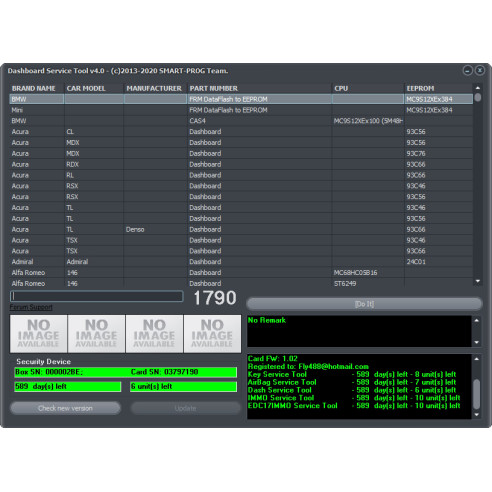Click the table scrollbar up arrow
492x492 pixels.
pyautogui.click(x=478, y=88)
